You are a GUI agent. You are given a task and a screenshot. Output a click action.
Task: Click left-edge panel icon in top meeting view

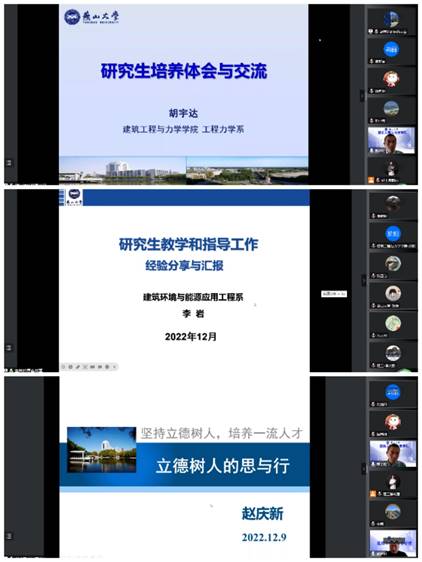(x=9, y=163)
